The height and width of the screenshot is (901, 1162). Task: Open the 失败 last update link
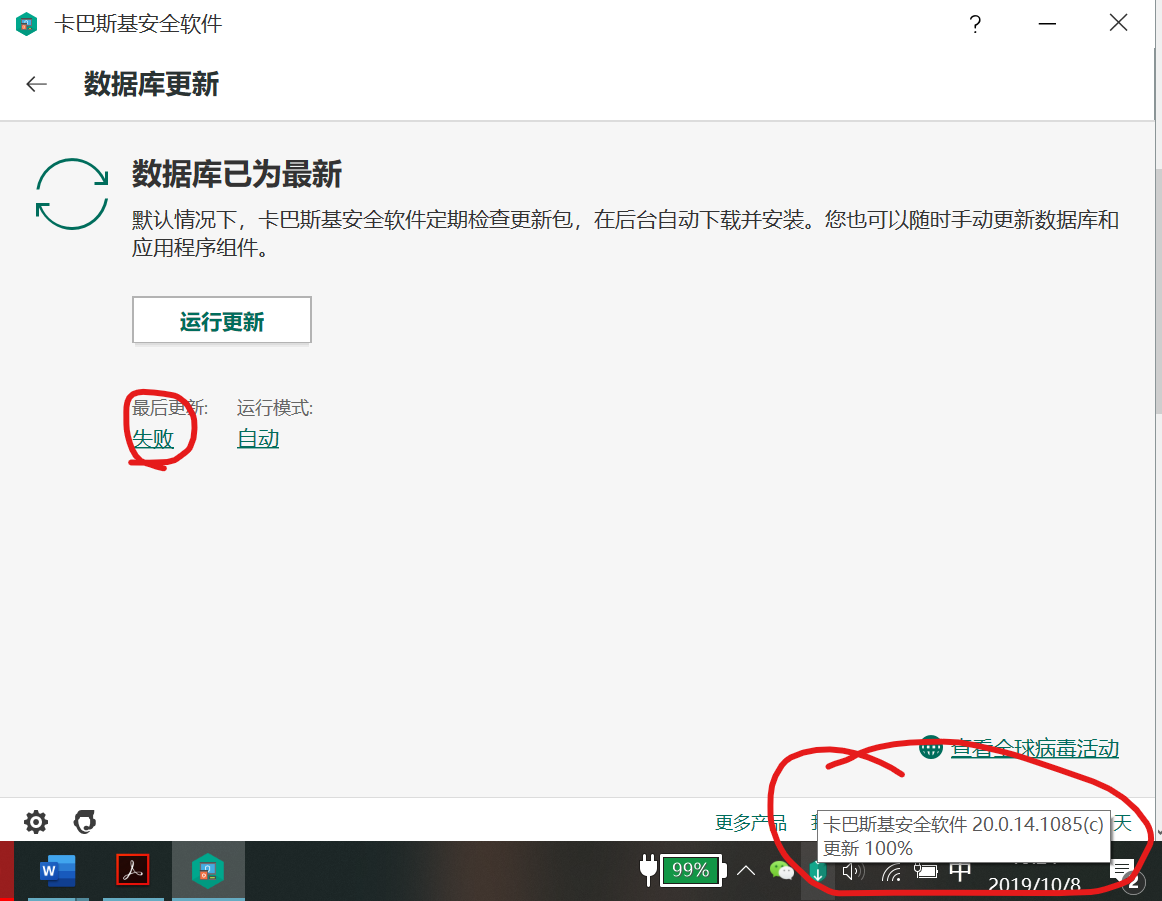[153, 439]
